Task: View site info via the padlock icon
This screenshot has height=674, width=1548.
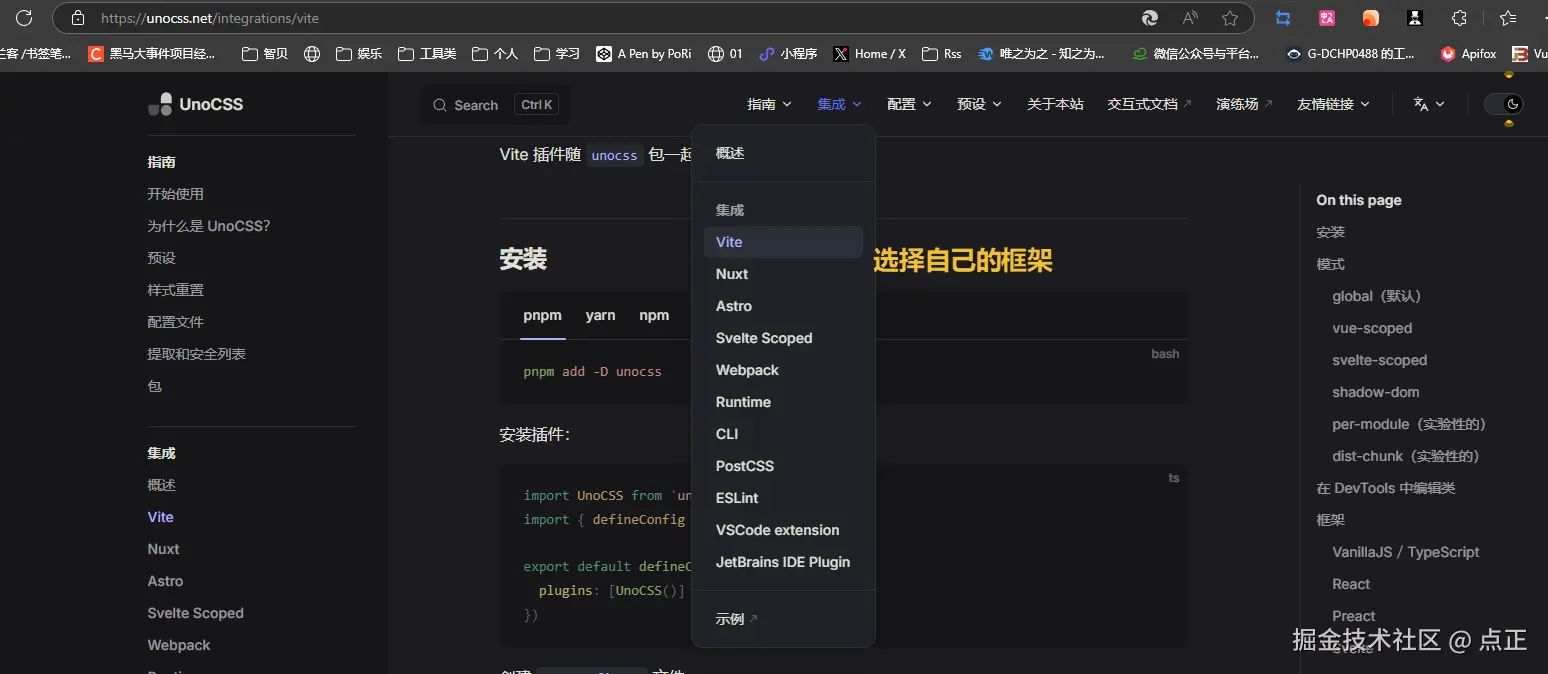Action: [78, 18]
